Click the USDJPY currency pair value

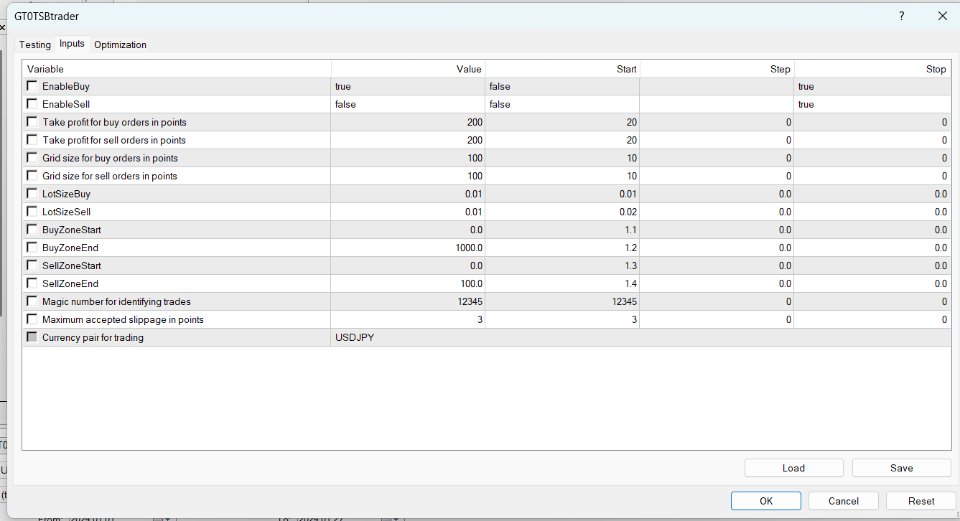coord(352,338)
